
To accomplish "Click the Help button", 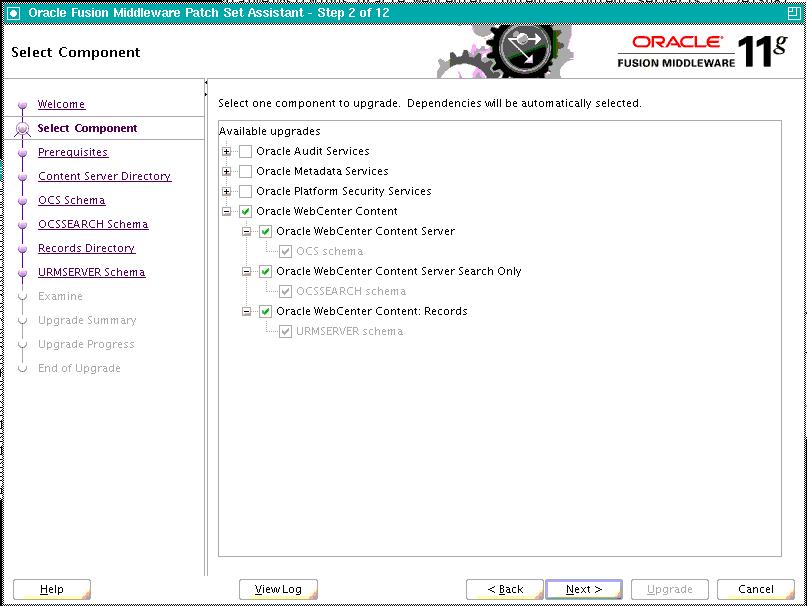I will click(x=52, y=589).
